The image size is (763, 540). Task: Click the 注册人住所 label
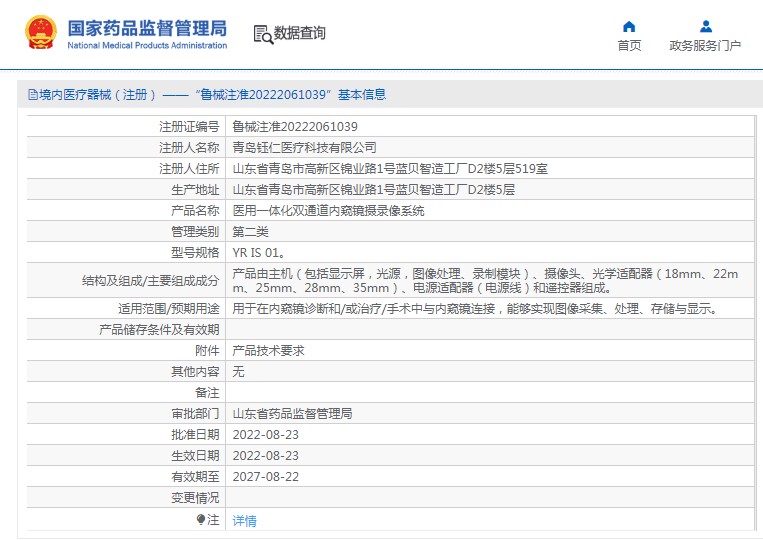189,169
